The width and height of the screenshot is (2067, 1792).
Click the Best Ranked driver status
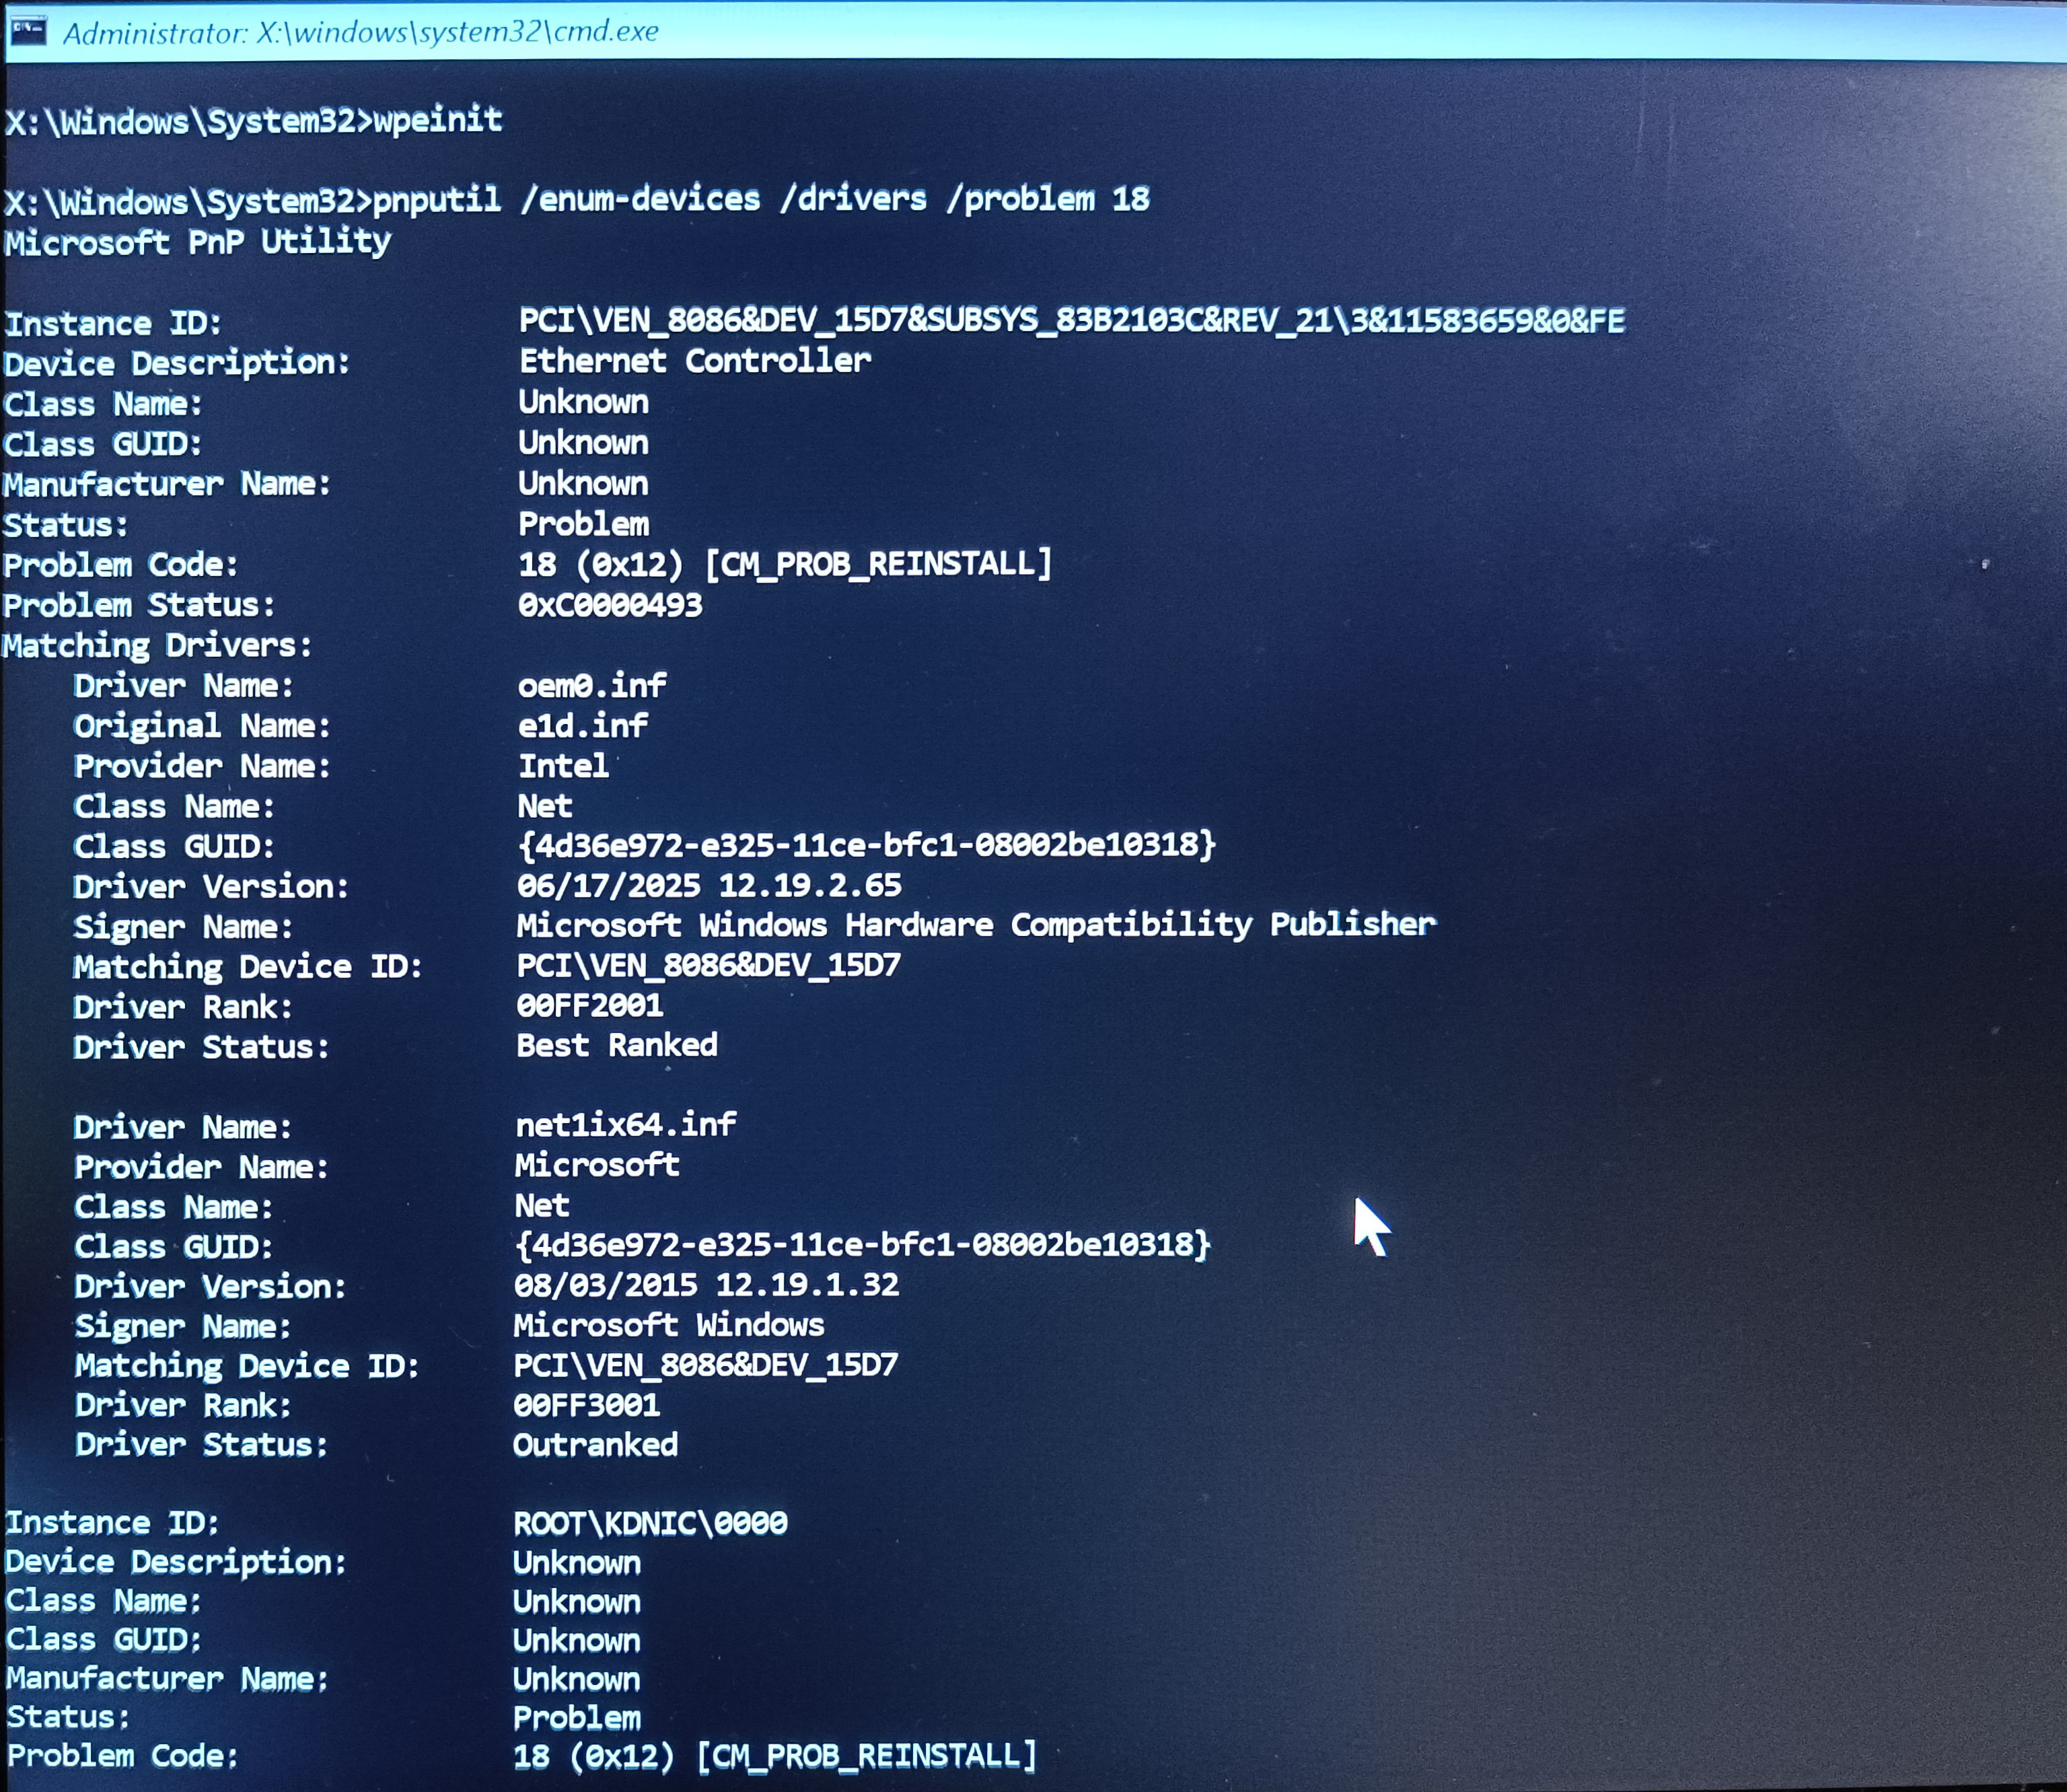coord(616,1045)
